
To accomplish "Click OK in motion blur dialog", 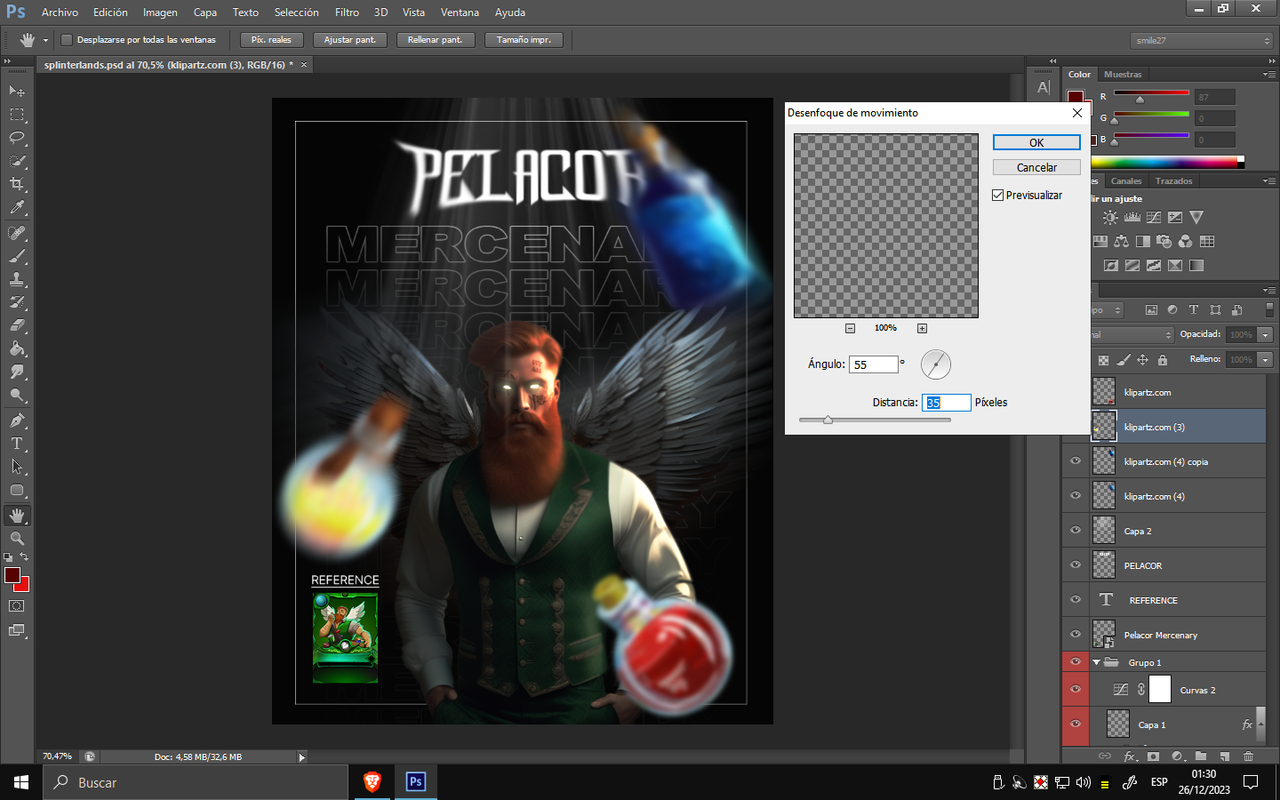I will coord(1037,142).
